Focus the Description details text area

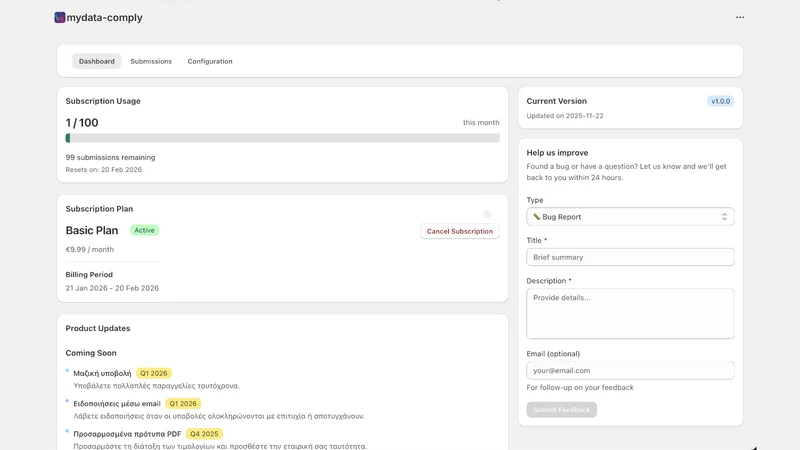point(630,313)
